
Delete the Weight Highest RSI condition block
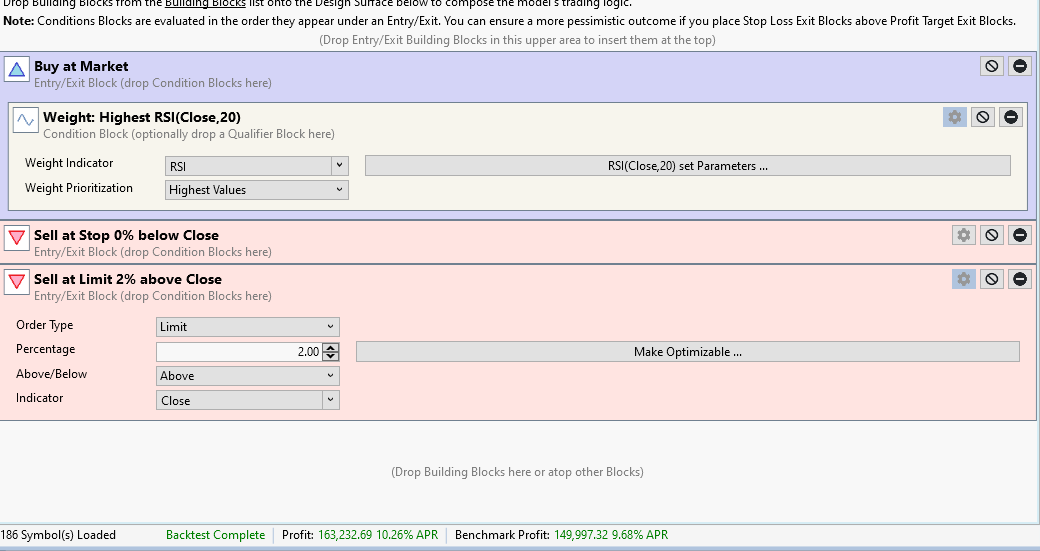click(x=1011, y=117)
